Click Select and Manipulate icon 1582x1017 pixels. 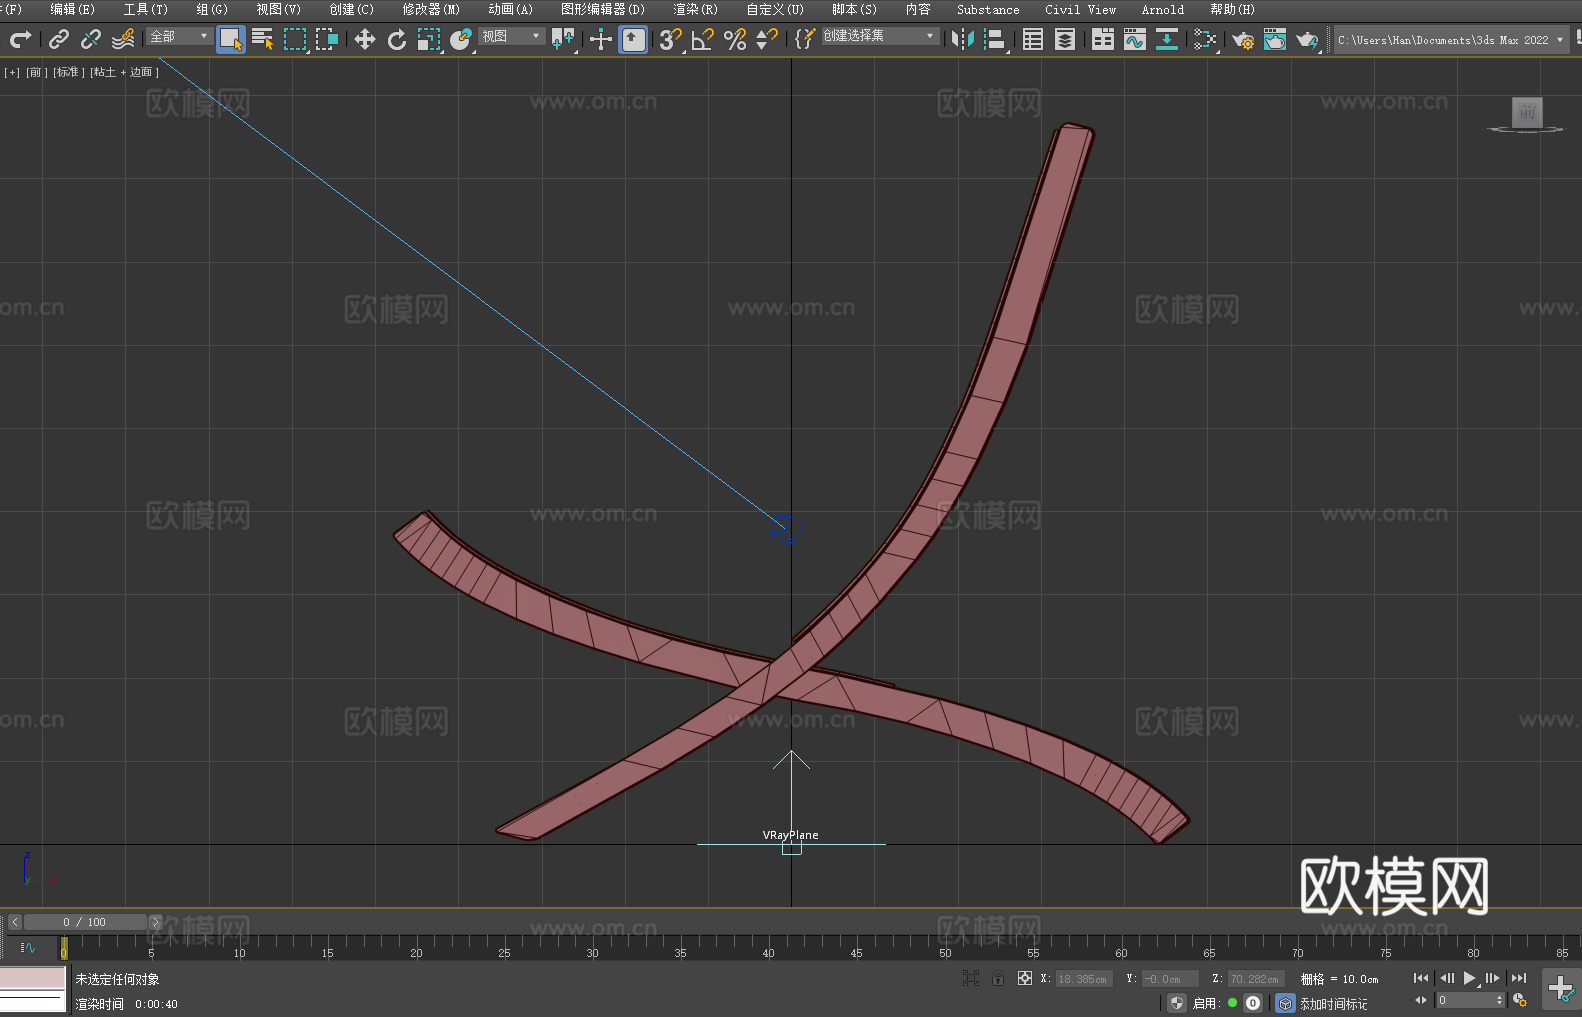tap(601, 39)
